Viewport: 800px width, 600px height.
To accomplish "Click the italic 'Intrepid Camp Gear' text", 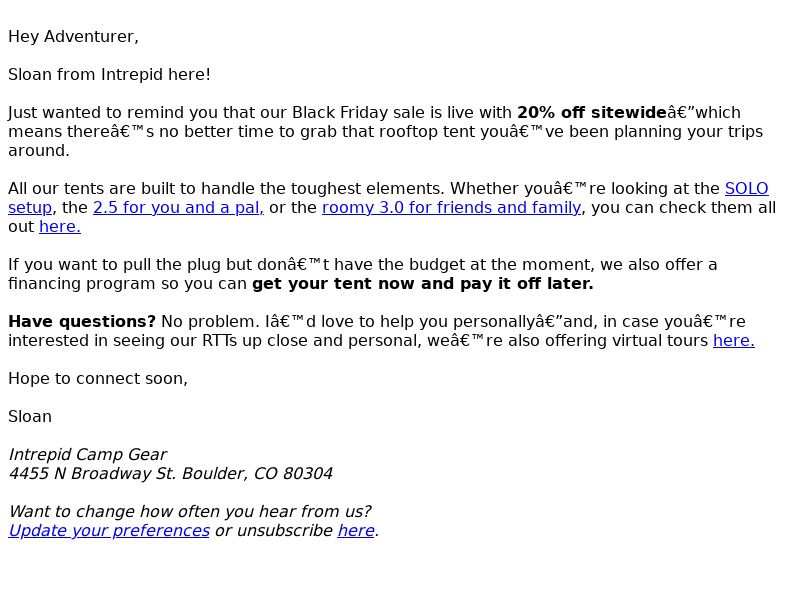I will [88, 455].
